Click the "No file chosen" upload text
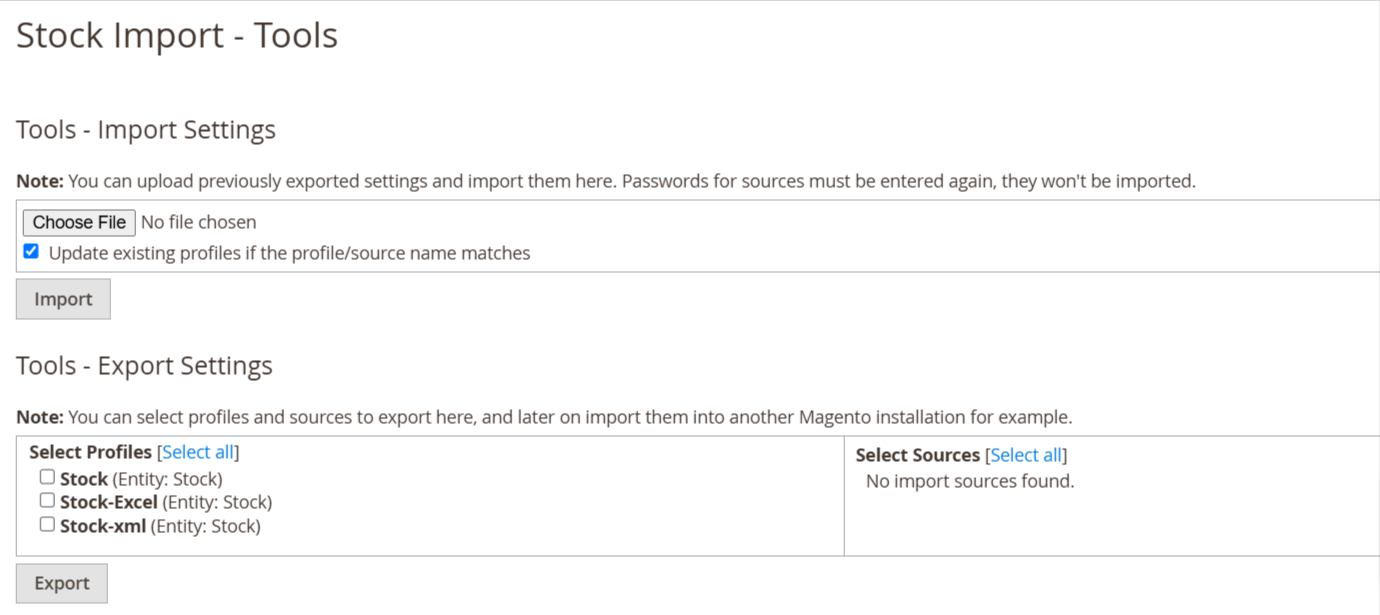The height and width of the screenshot is (615, 1380). [198, 222]
